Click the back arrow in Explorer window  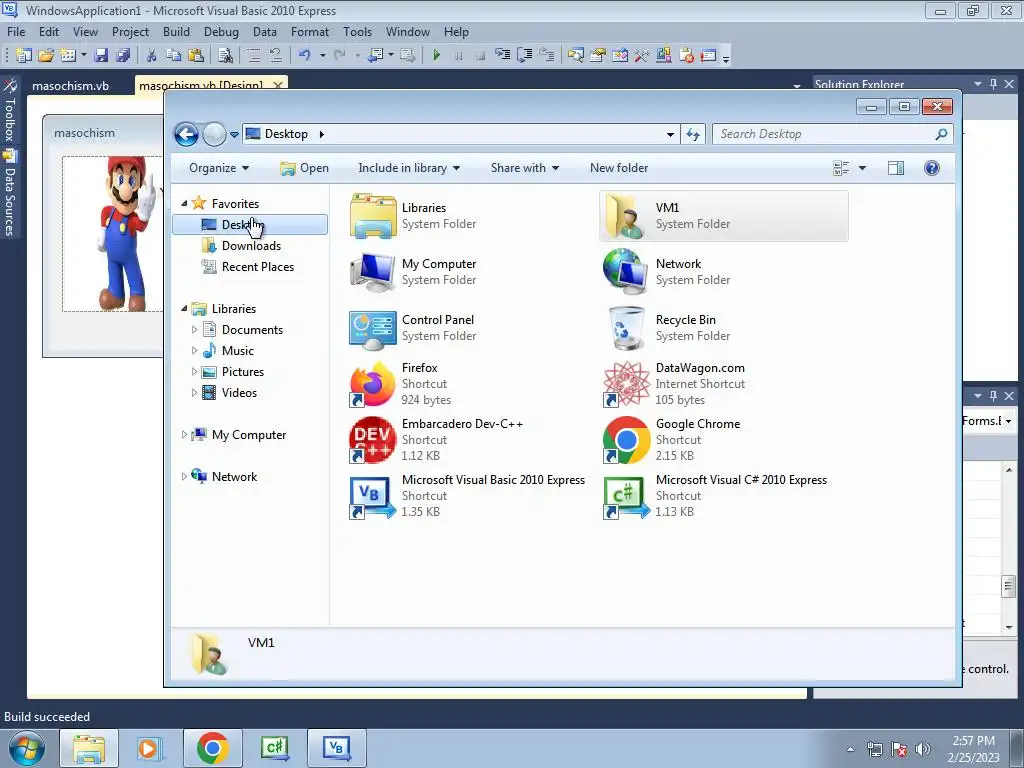click(186, 135)
